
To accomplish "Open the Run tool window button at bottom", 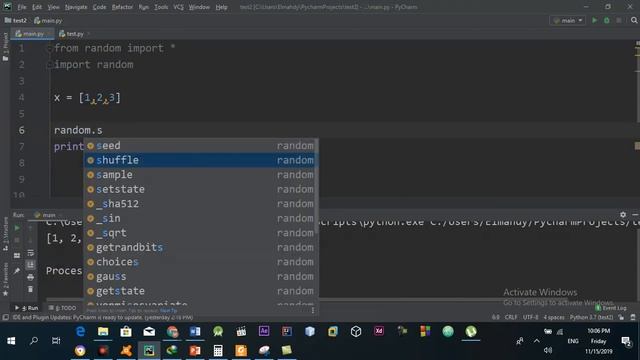I will tap(27, 308).
